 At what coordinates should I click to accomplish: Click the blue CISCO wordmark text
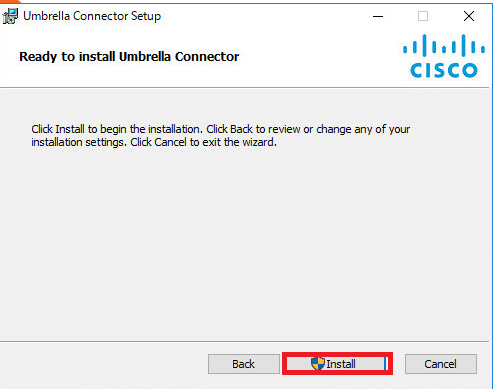(444, 70)
